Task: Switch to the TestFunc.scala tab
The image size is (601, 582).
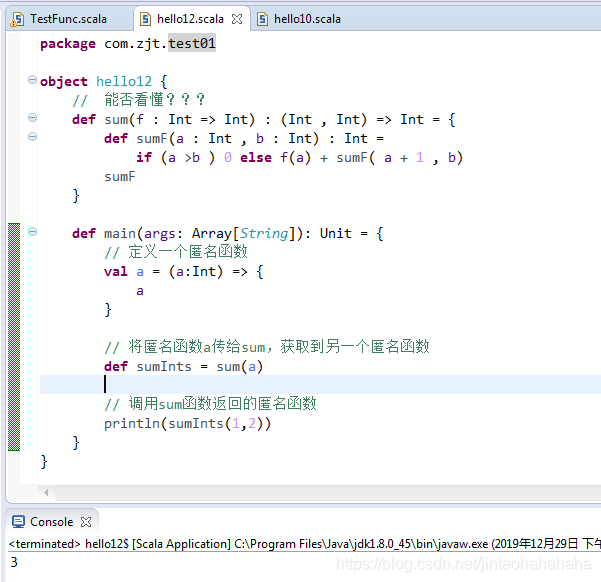Action: click(x=68, y=19)
